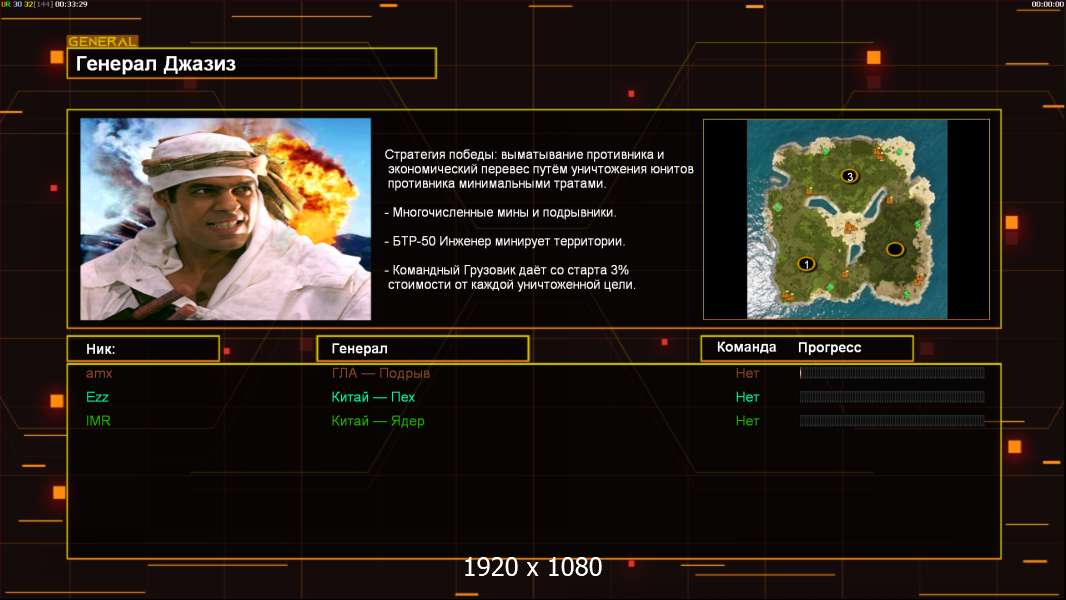The width and height of the screenshot is (1066, 600).
Task: Click Китай — Ядер general entry
Action: (378, 421)
